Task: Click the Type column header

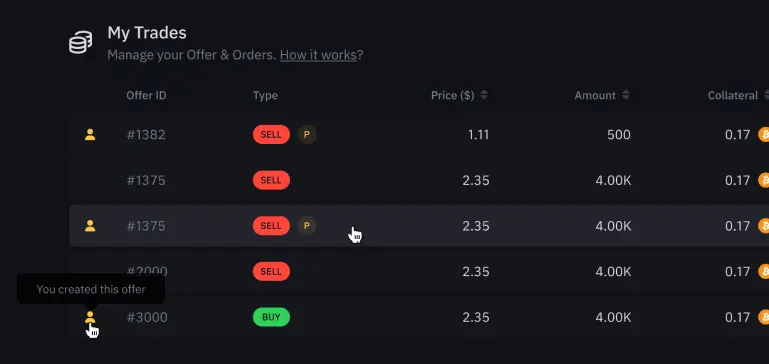Action: click(x=265, y=95)
